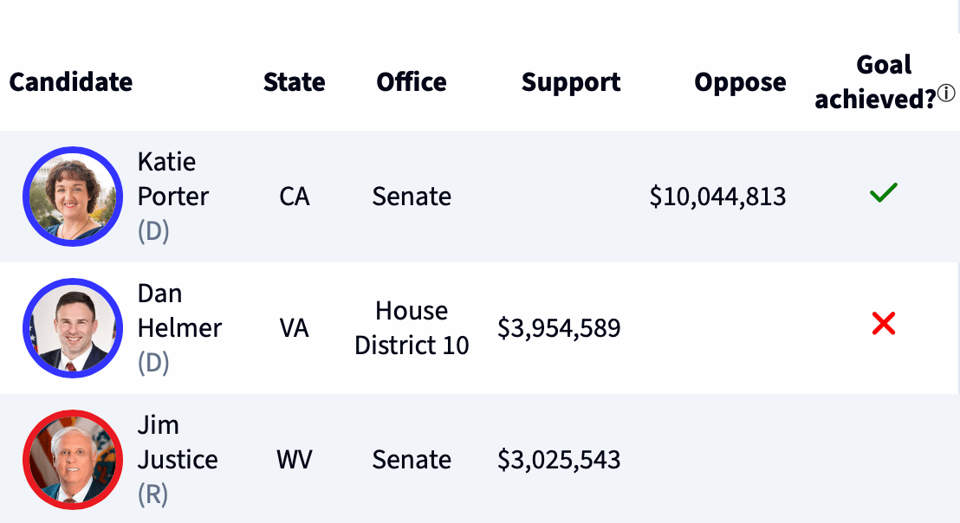Click the red X in Dan Helmer's row
The image size is (960, 523).
(883, 324)
